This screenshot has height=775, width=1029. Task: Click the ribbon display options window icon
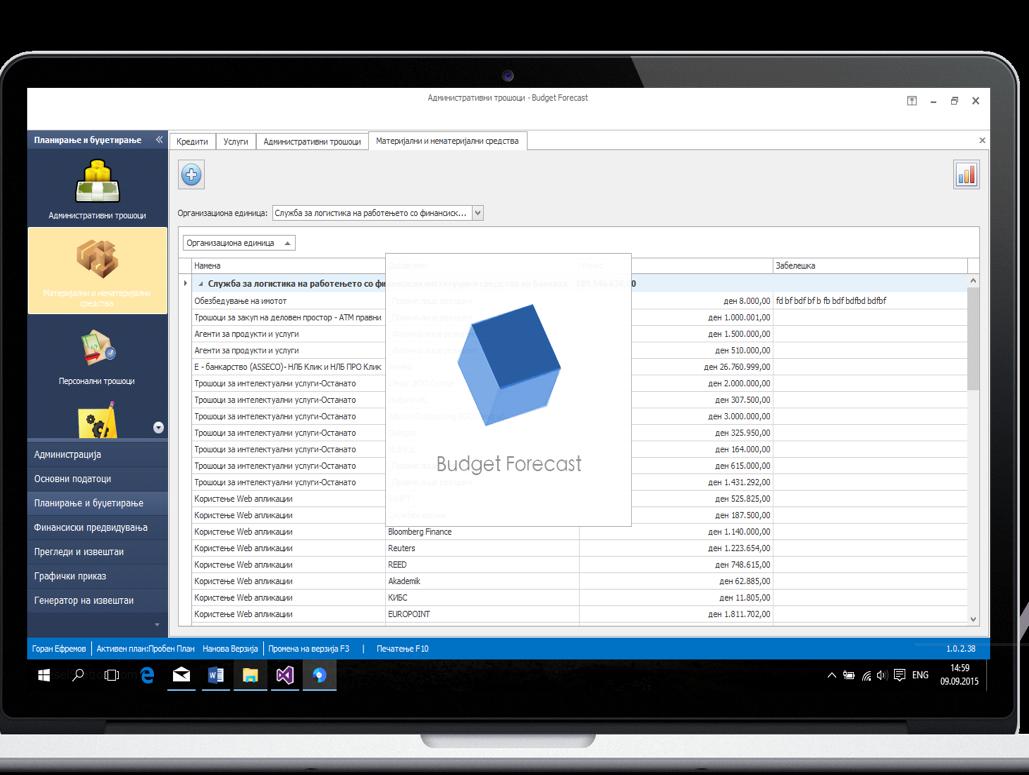pos(912,101)
